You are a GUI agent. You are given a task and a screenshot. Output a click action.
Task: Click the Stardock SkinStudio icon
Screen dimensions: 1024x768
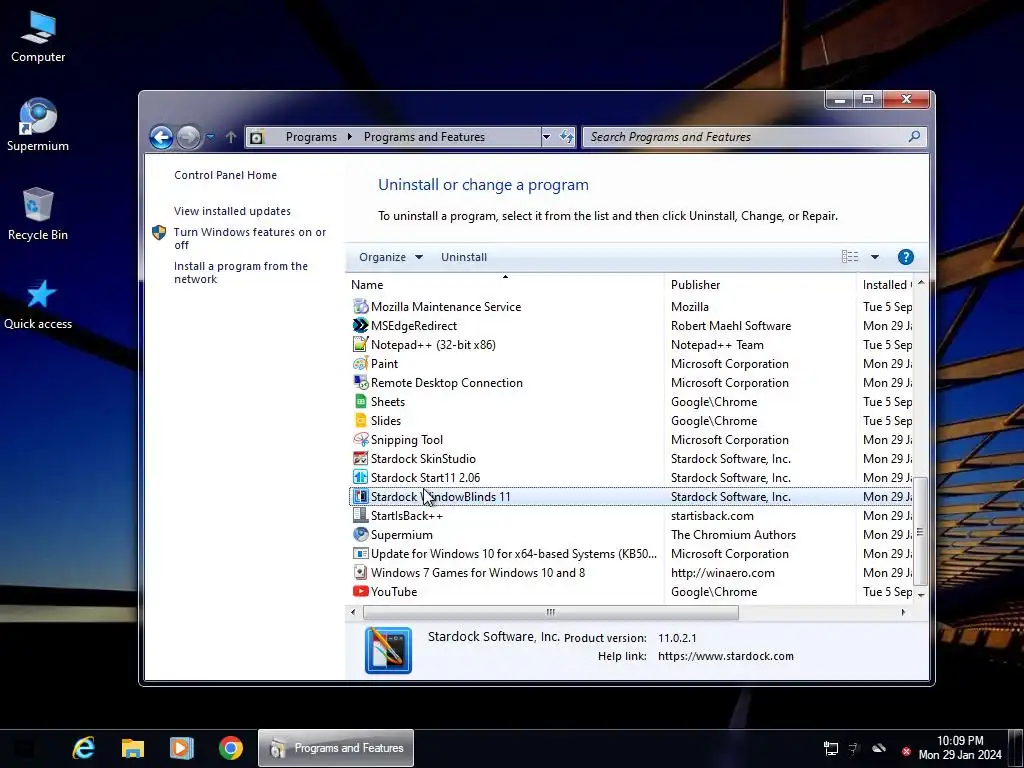point(360,458)
